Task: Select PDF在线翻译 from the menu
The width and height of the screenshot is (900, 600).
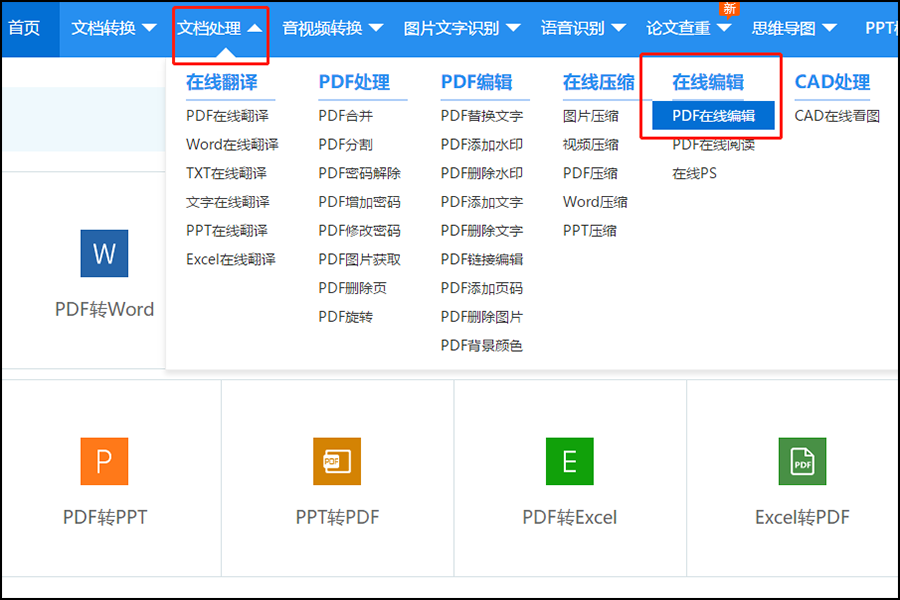Action: 227,116
